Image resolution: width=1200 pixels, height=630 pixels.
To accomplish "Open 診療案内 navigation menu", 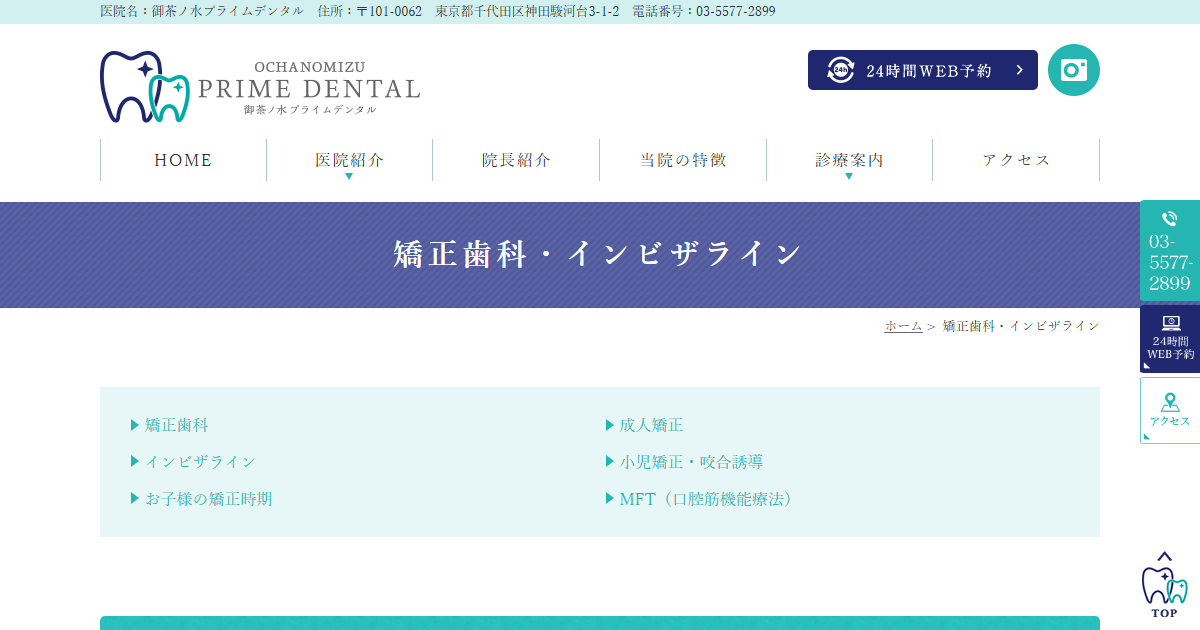I will 849,160.
